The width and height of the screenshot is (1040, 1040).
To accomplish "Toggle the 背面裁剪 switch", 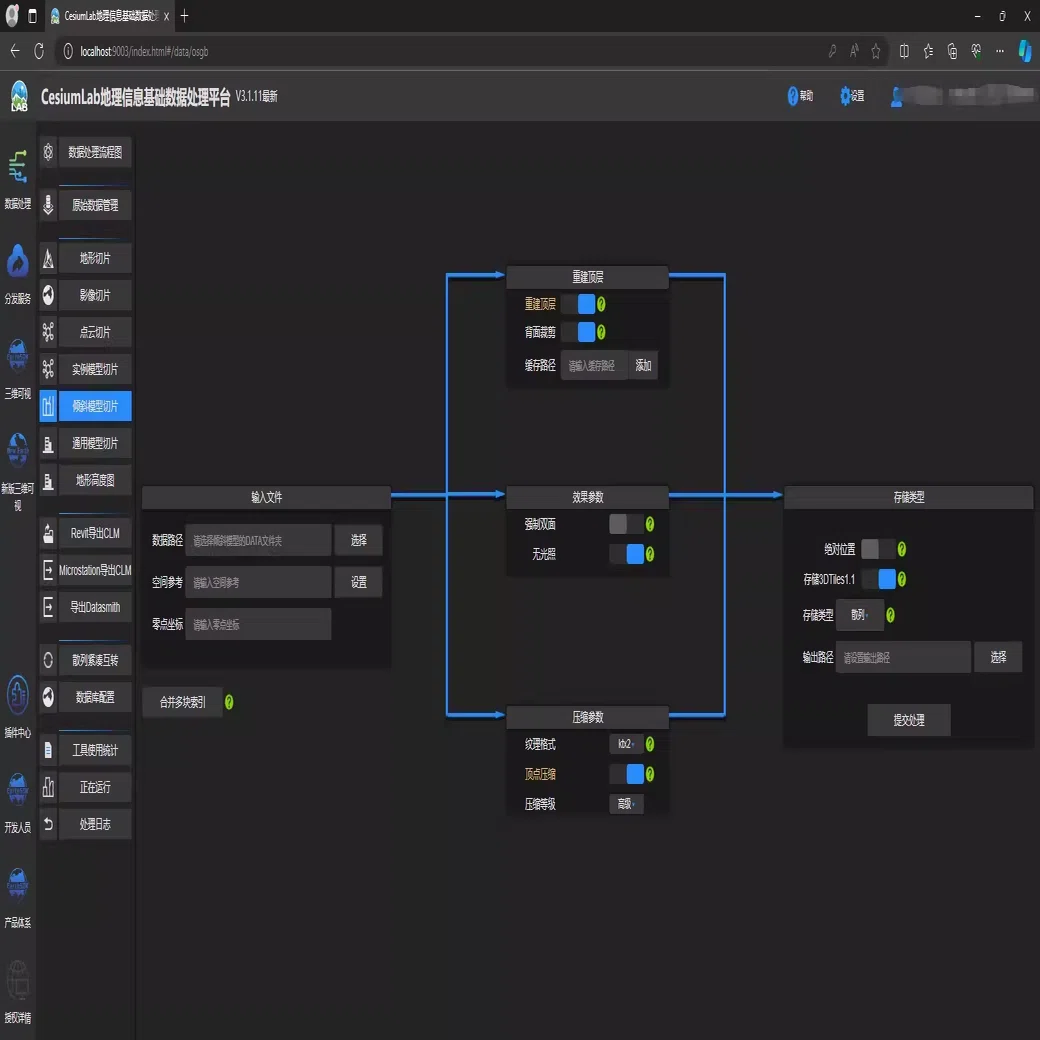I will pyautogui.click(x=578, y=332).
